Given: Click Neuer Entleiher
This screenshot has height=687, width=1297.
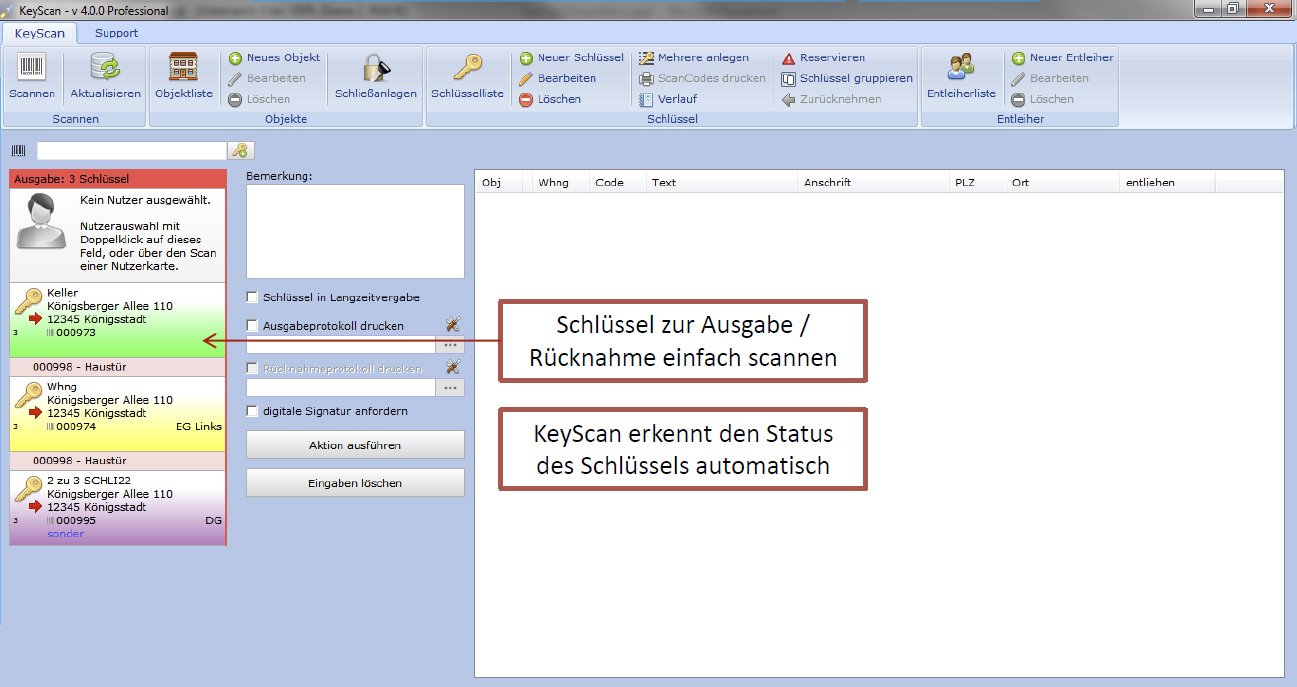Looking at the screenshot, I should pyautogui.click(x=1062, y=58).
